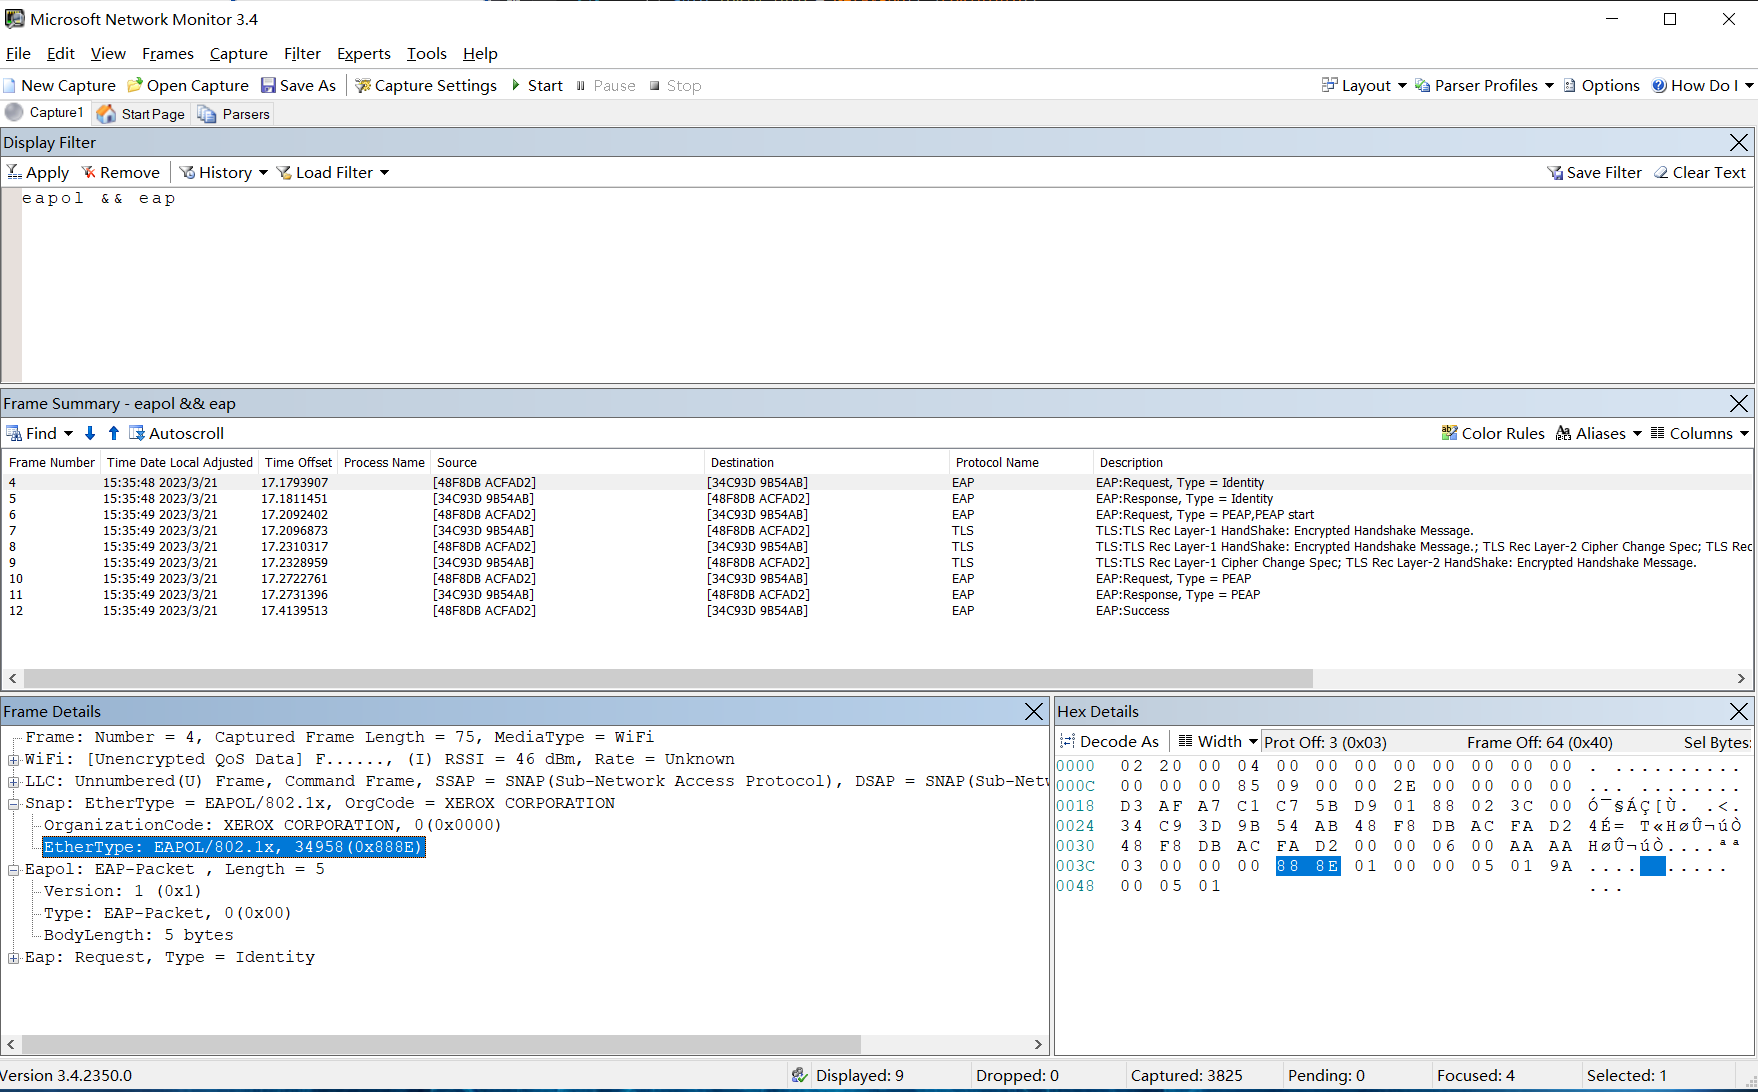Click the Stop capture control
The image size is (1758, 1092).
[675, 86]
